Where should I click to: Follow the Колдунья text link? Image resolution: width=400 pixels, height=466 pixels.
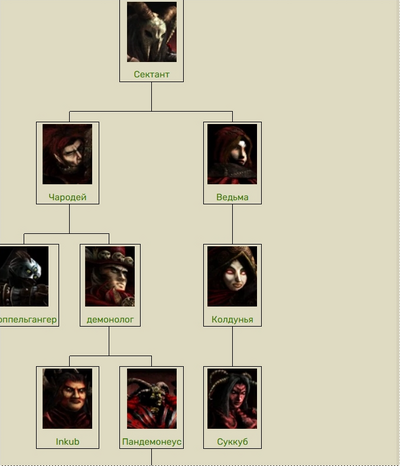point(232,320)
